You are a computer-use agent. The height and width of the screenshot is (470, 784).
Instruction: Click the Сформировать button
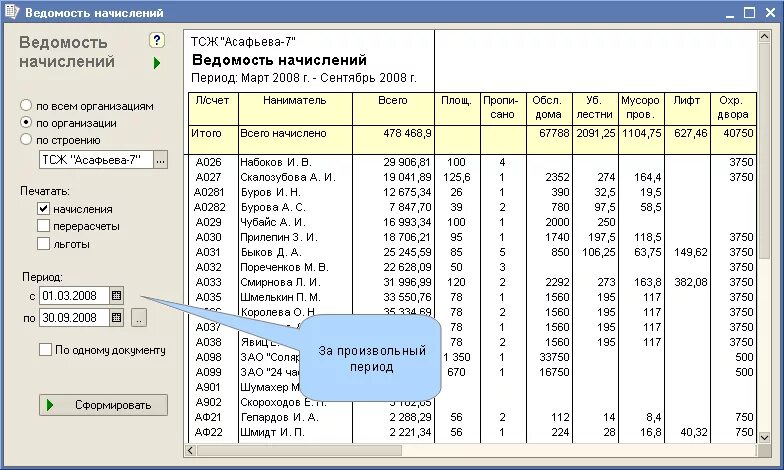104,405
